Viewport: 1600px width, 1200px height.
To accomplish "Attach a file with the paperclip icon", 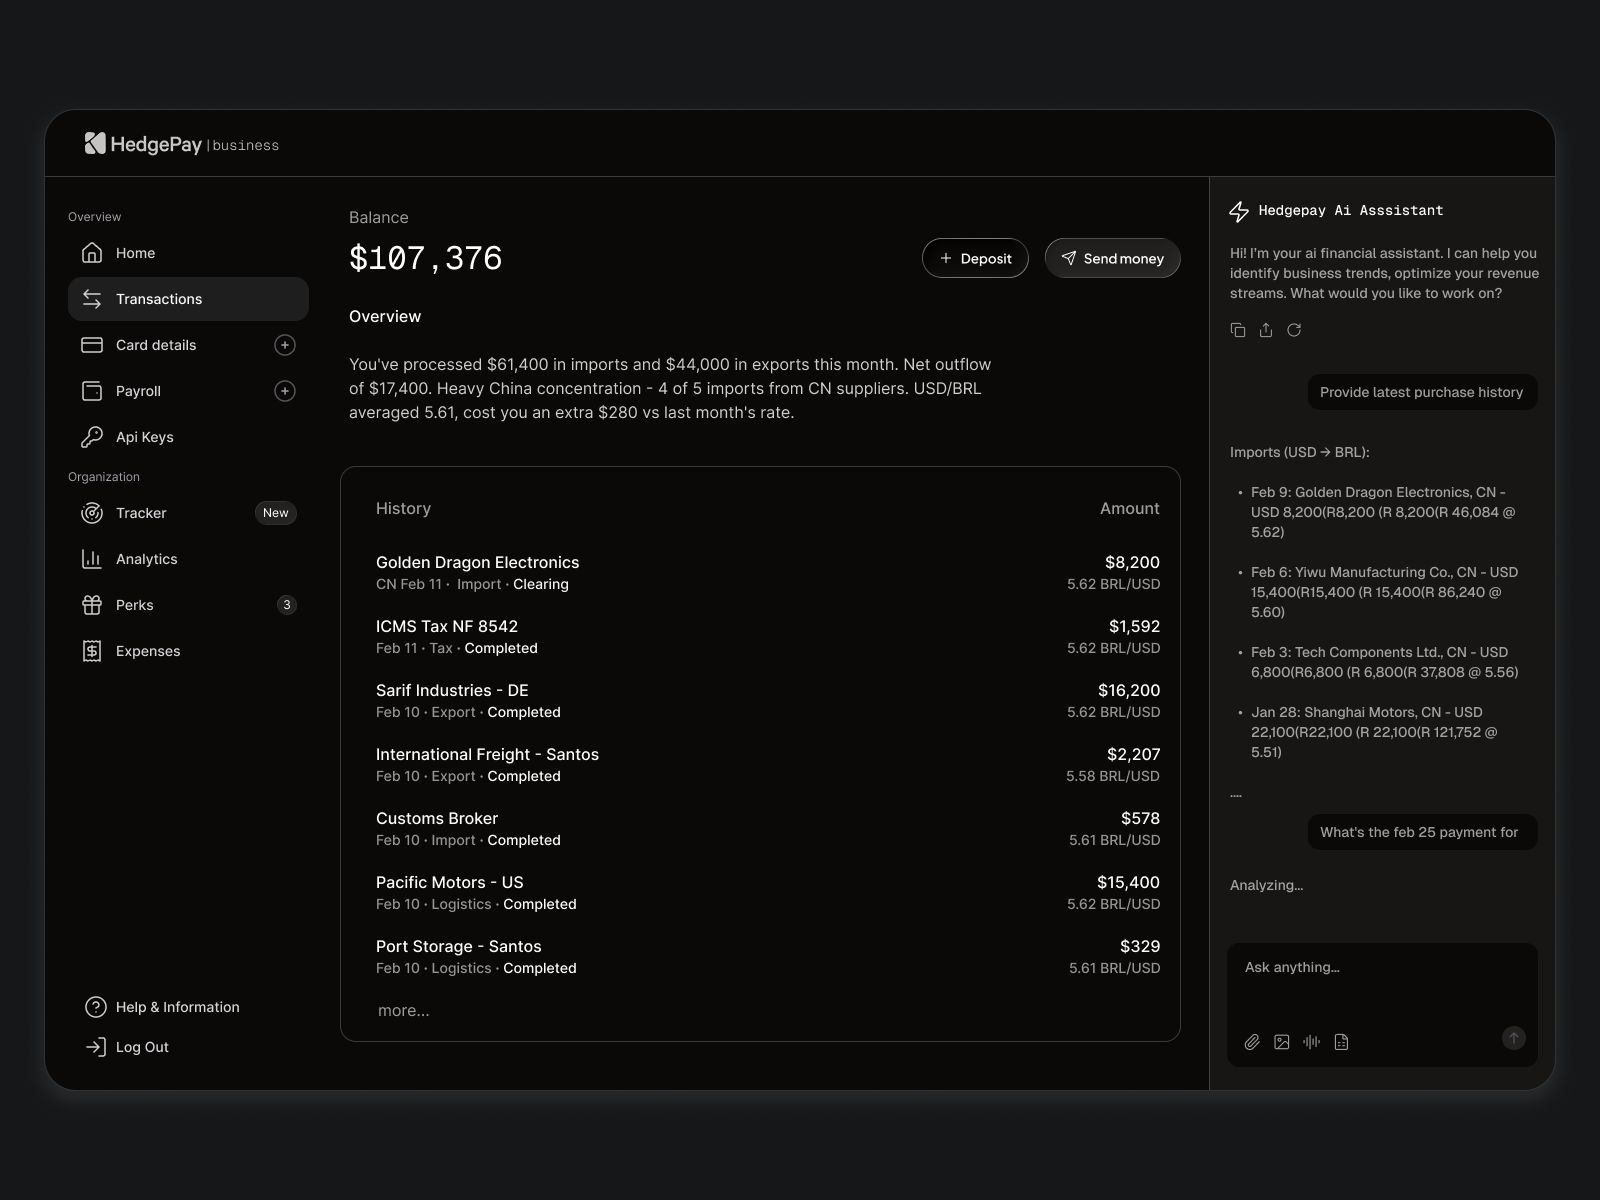I will (1252, 1041).
